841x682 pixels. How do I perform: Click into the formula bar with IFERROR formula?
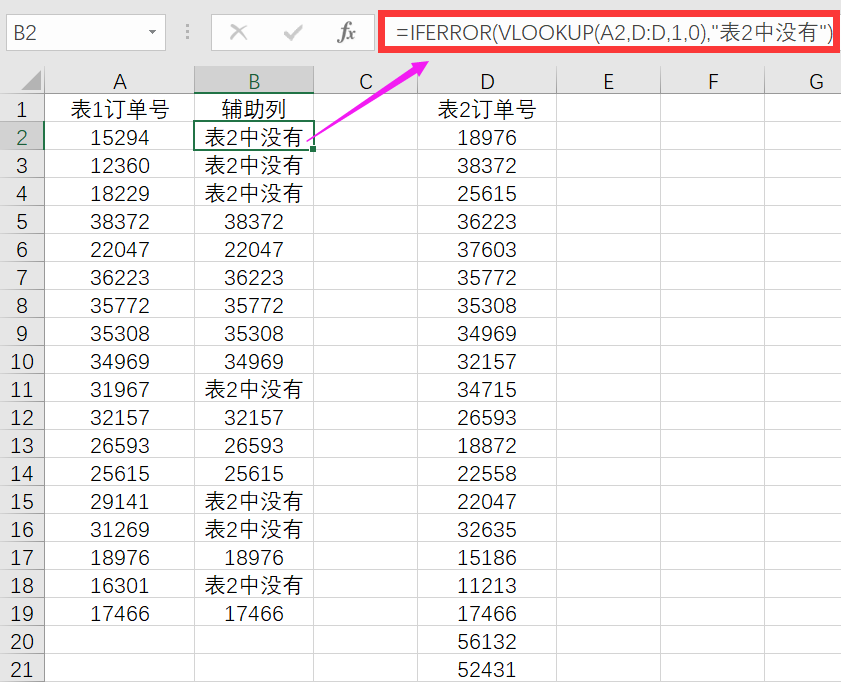click(609, 32)
